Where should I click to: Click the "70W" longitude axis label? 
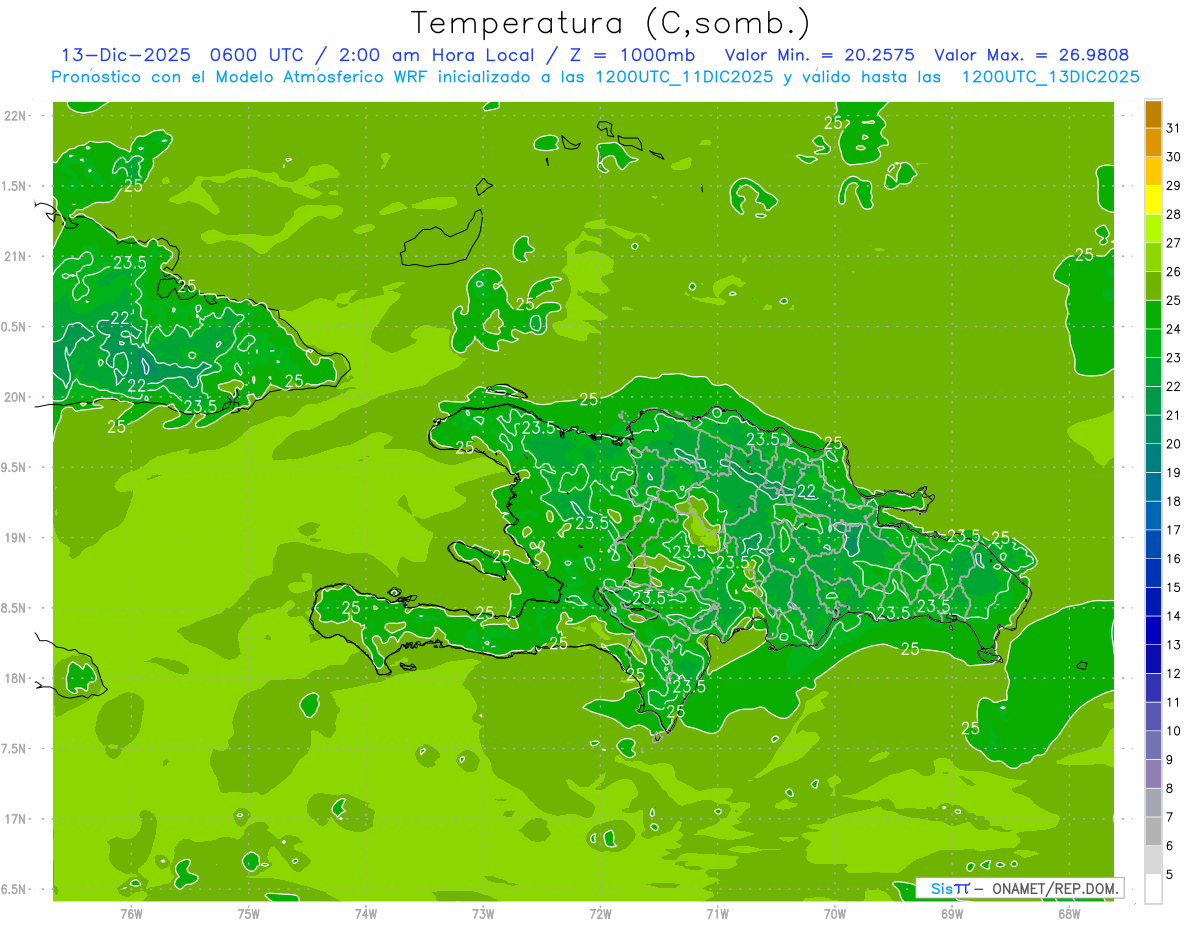coord(835,913)
